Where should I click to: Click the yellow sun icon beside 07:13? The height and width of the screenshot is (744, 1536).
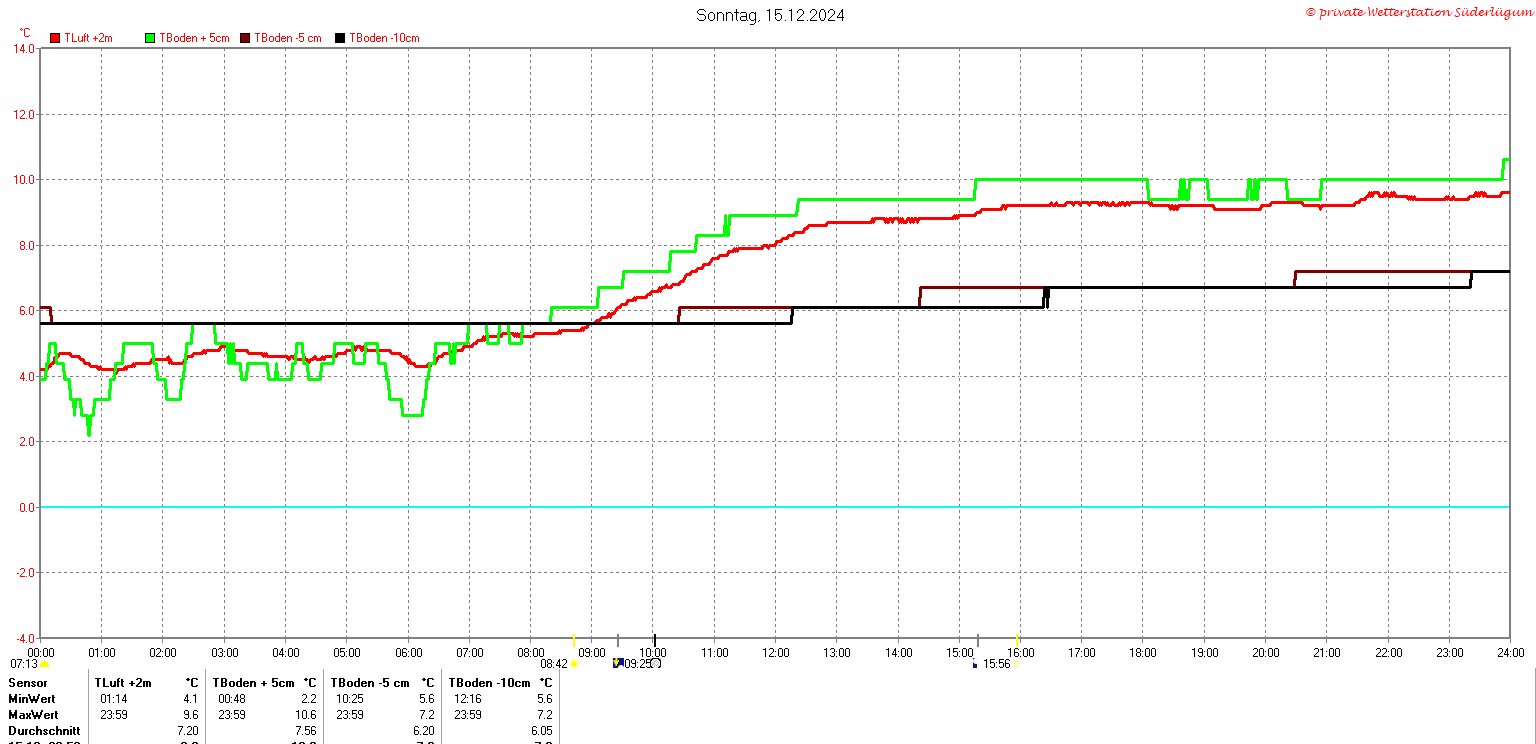click(44, 664)
